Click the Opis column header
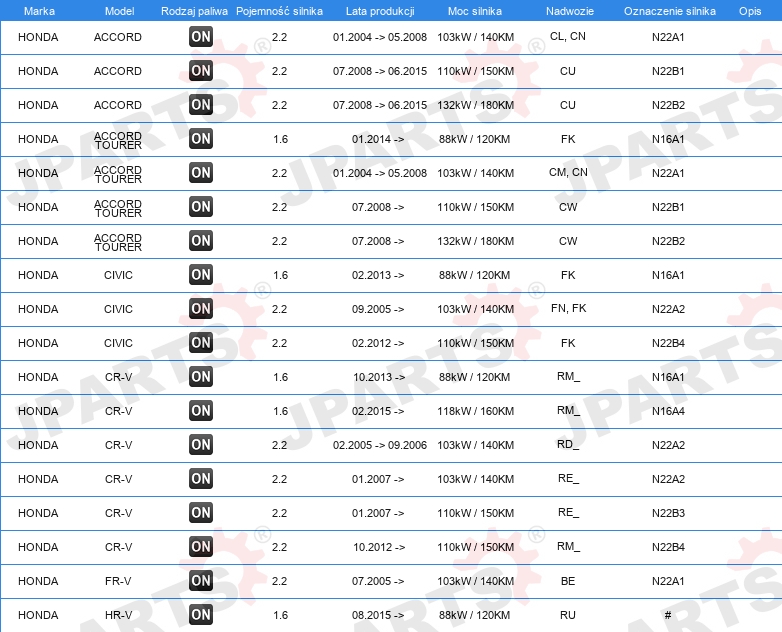 tap(750, 11)
